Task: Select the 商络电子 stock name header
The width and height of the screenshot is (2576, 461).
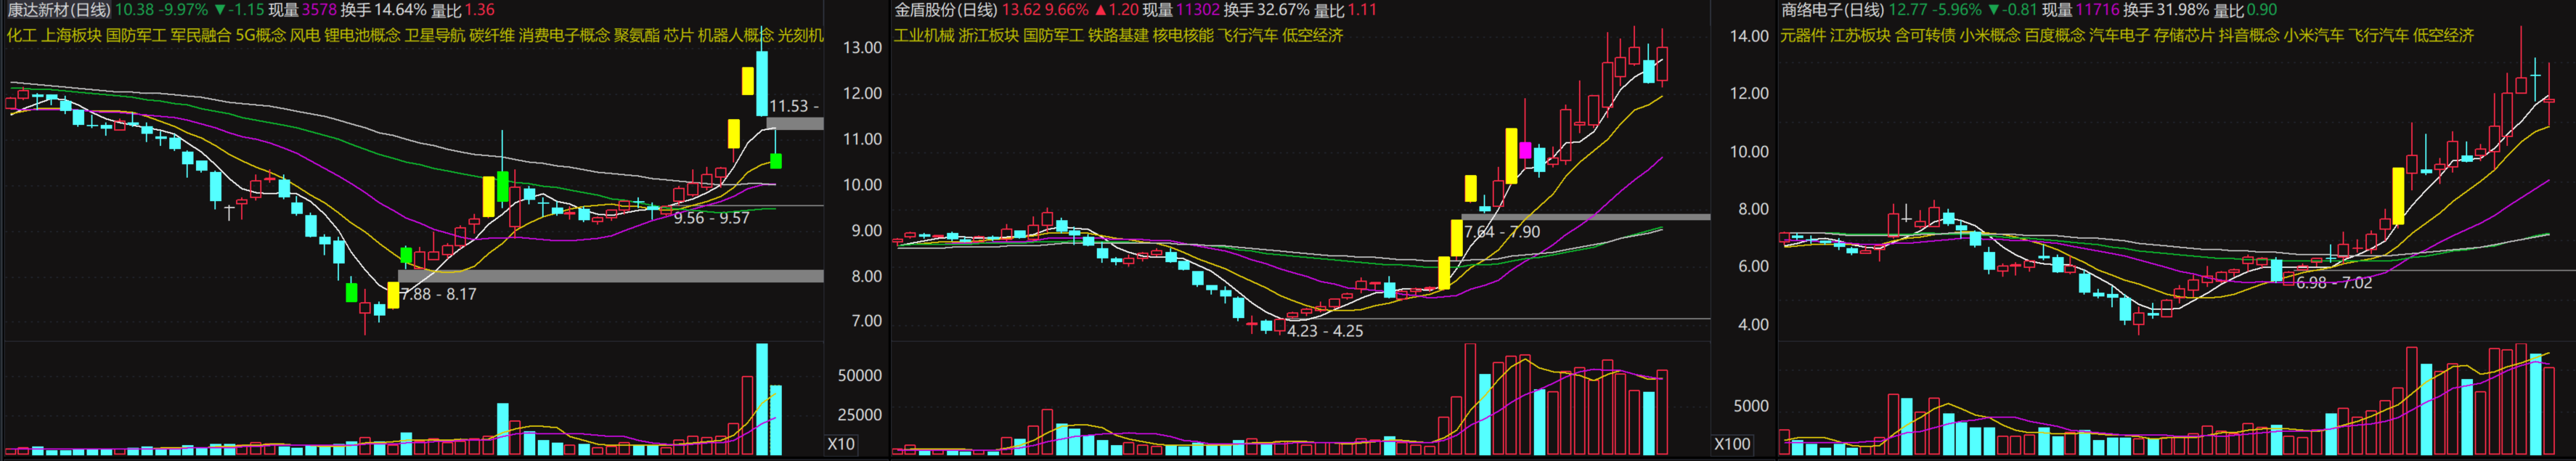Action: (x=1832, y=10)
